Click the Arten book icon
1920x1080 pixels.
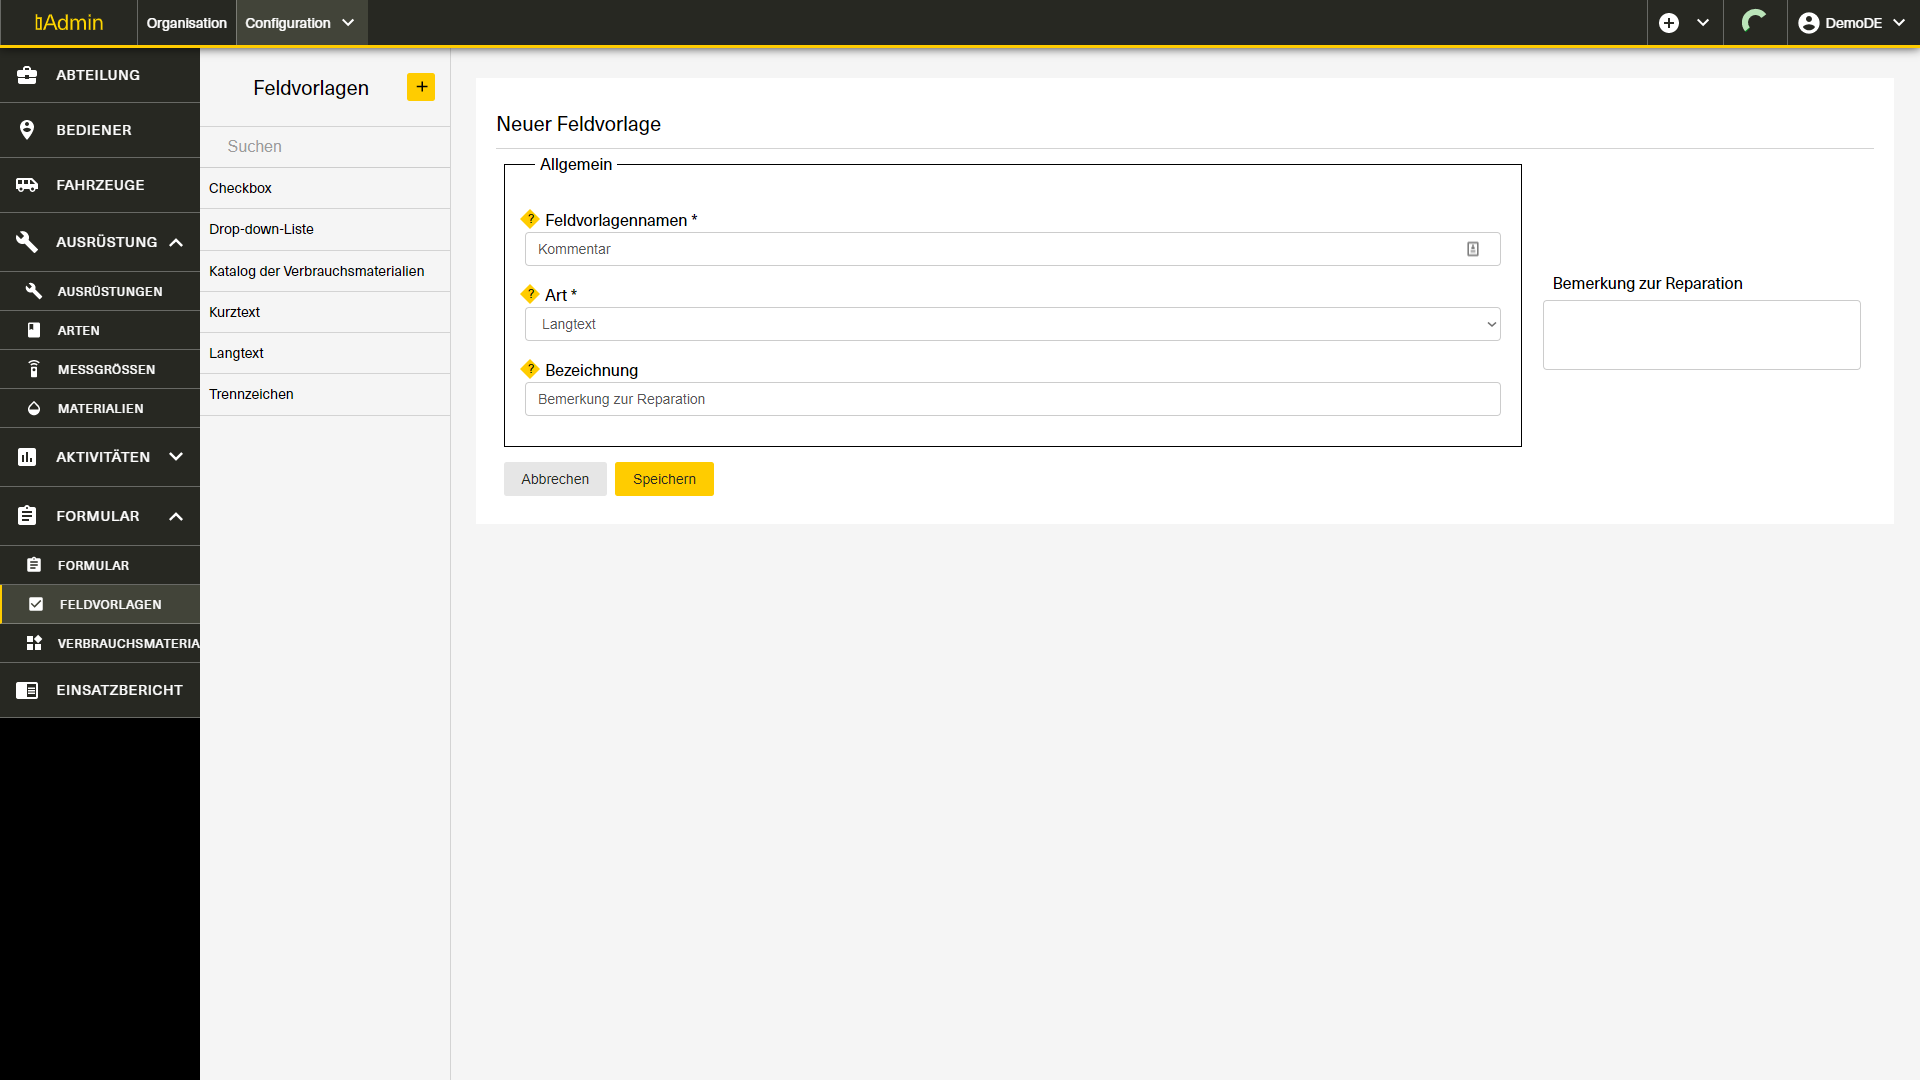coord(34,330)
